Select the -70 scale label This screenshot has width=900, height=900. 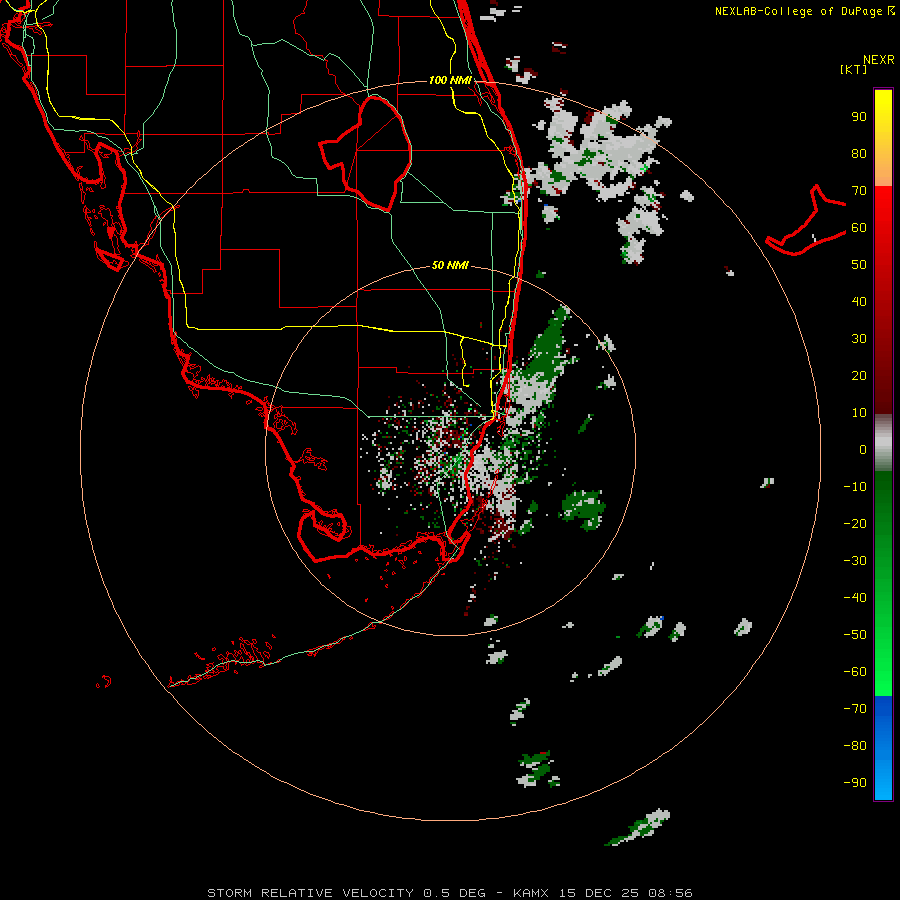[x=855, y=709]
